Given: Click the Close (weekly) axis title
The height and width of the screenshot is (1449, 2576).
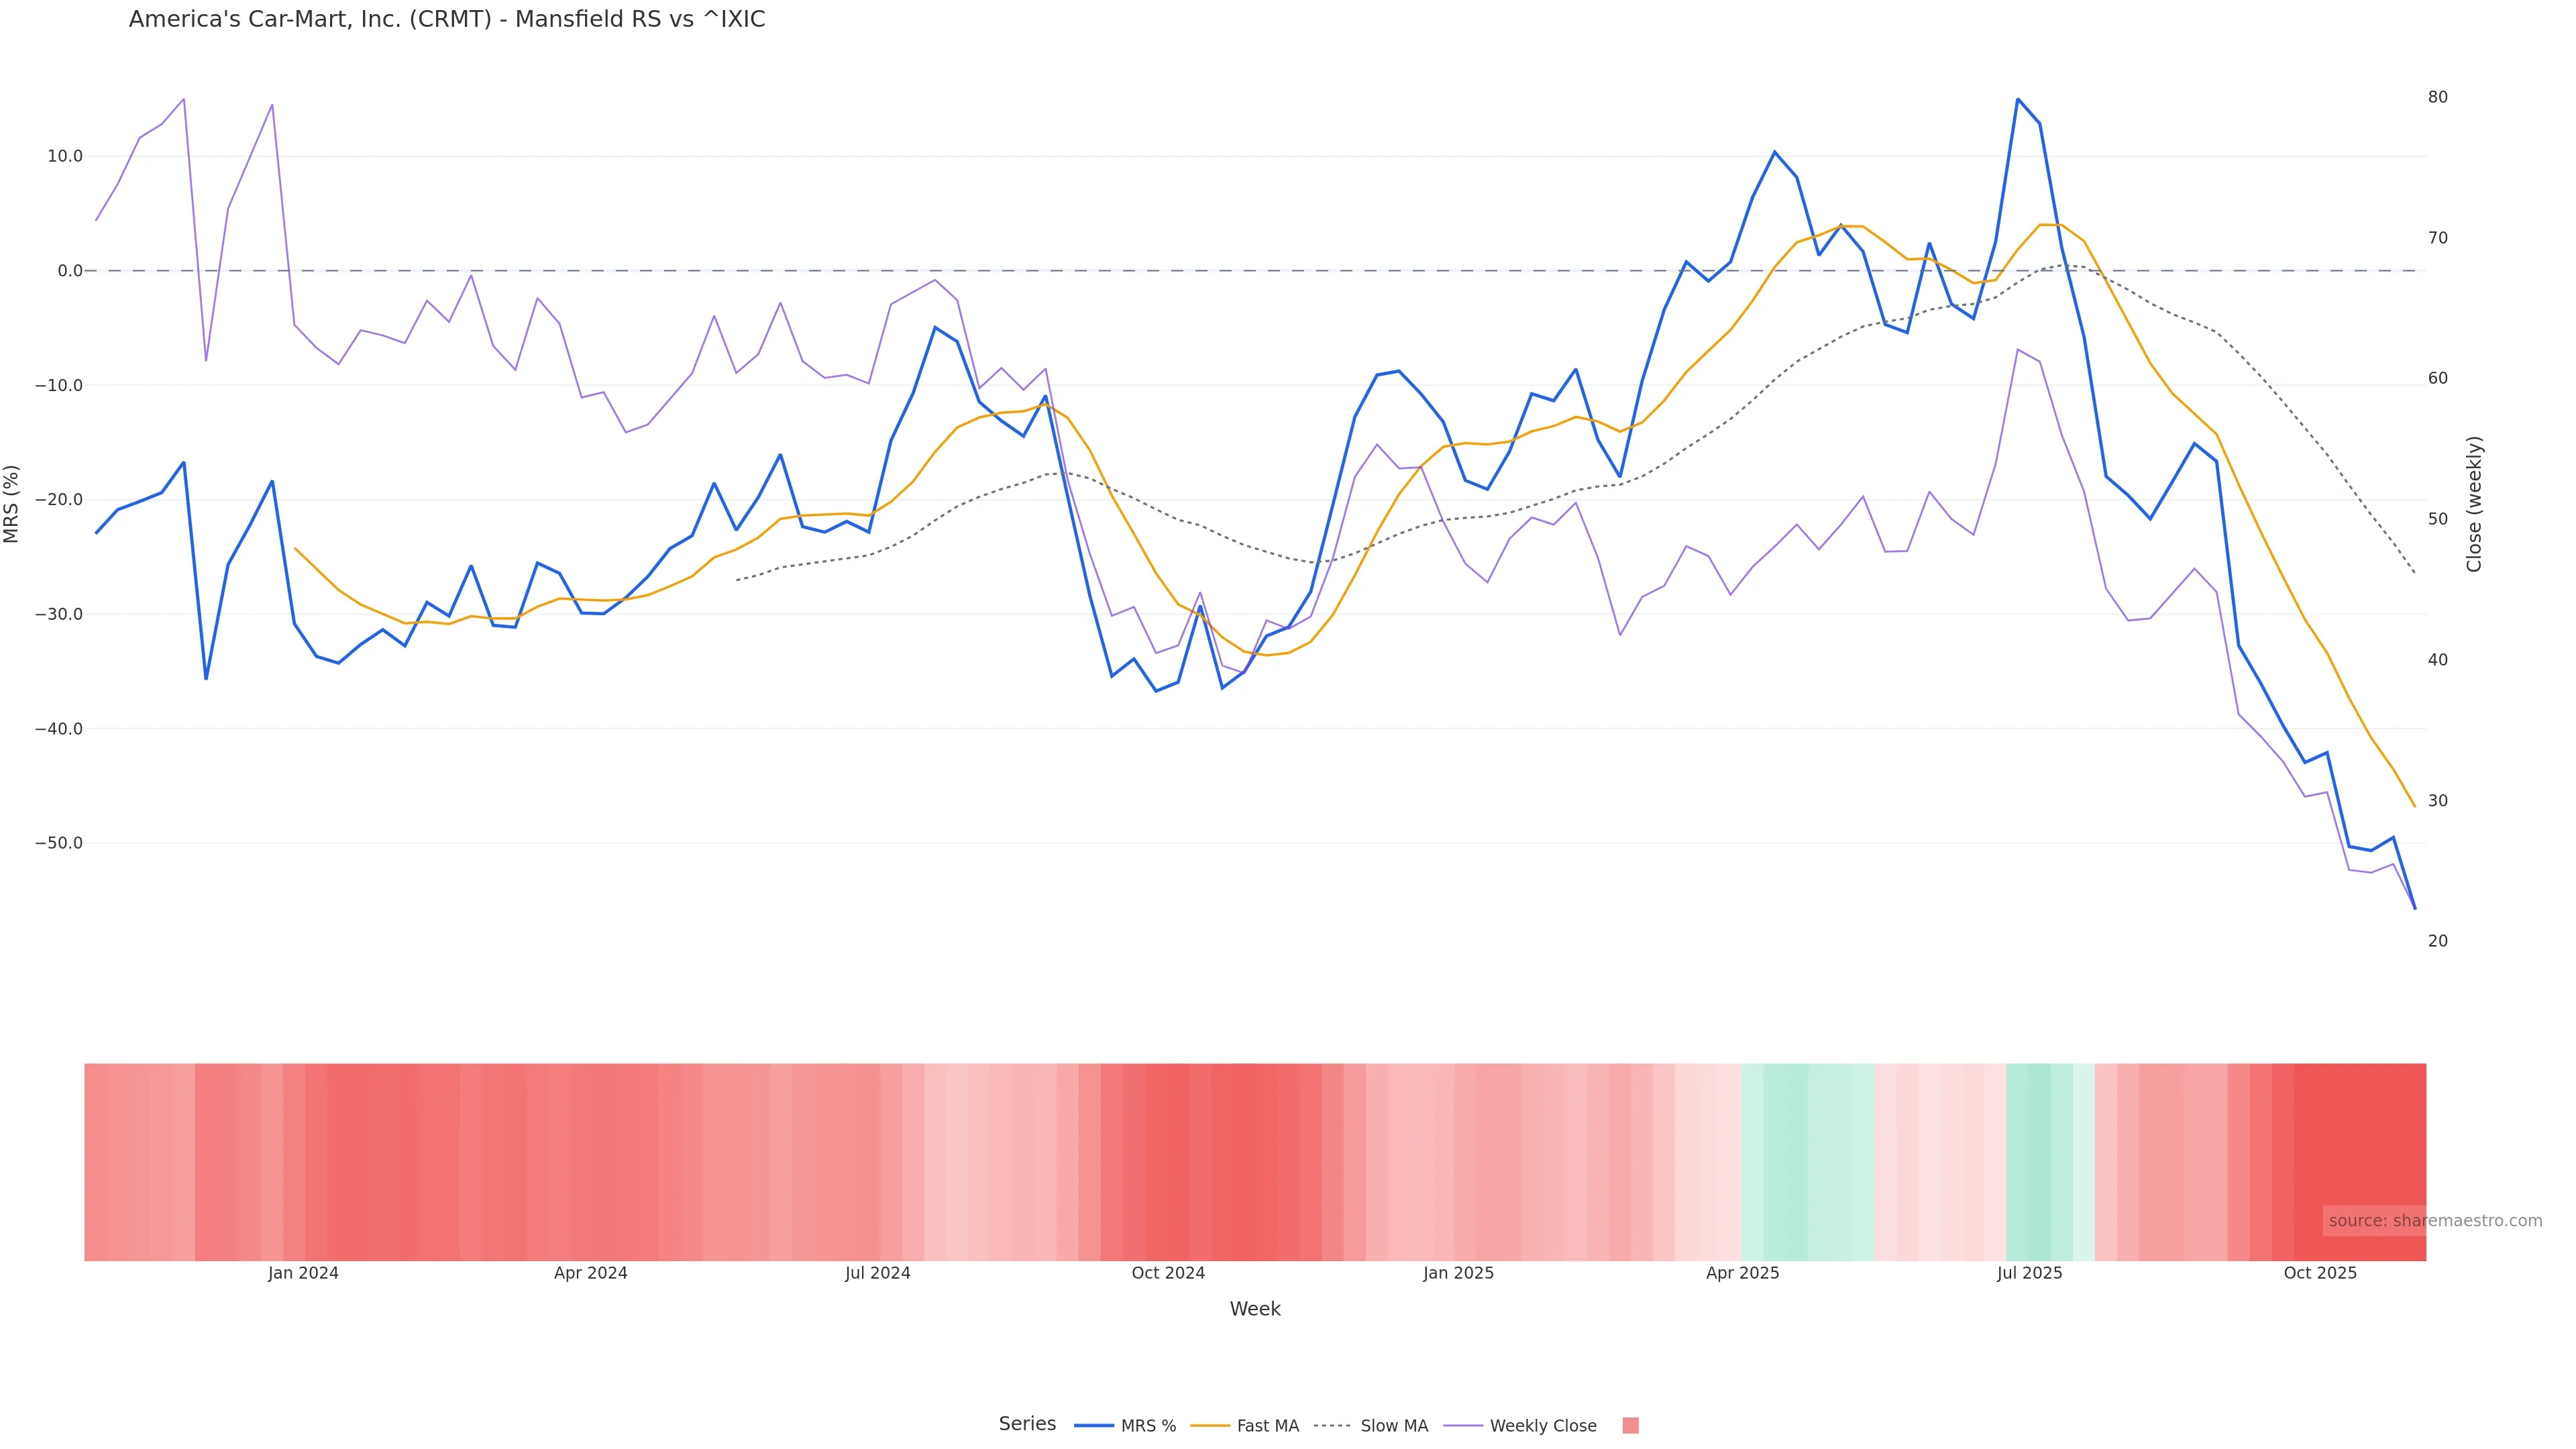Looking at the screenshot, I should click(x=2474, y=504).
